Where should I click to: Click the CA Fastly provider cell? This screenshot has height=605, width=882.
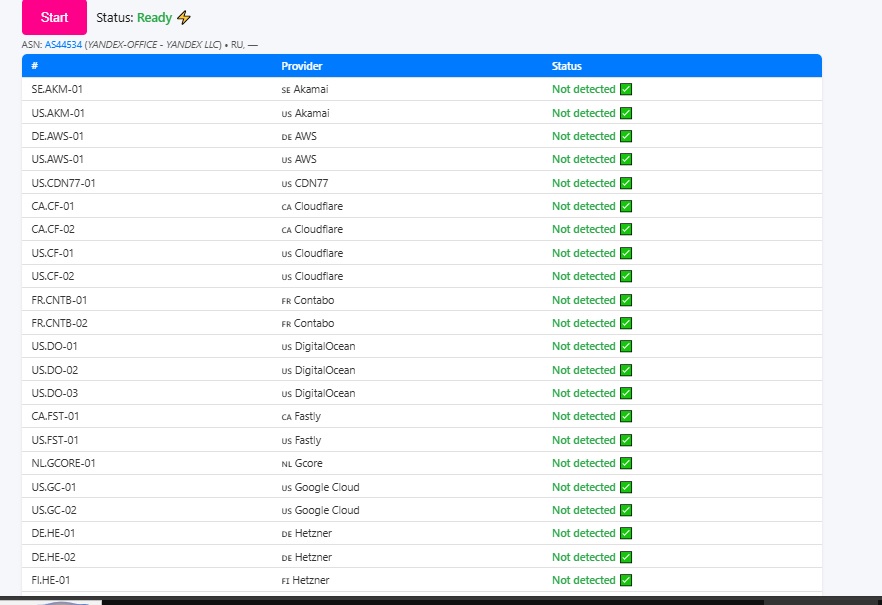pyautogui.click(x=301, y=417)
